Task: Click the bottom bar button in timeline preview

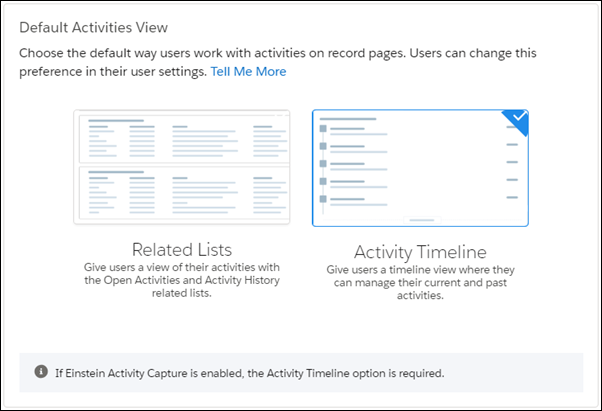Action: tap(422, 220)
